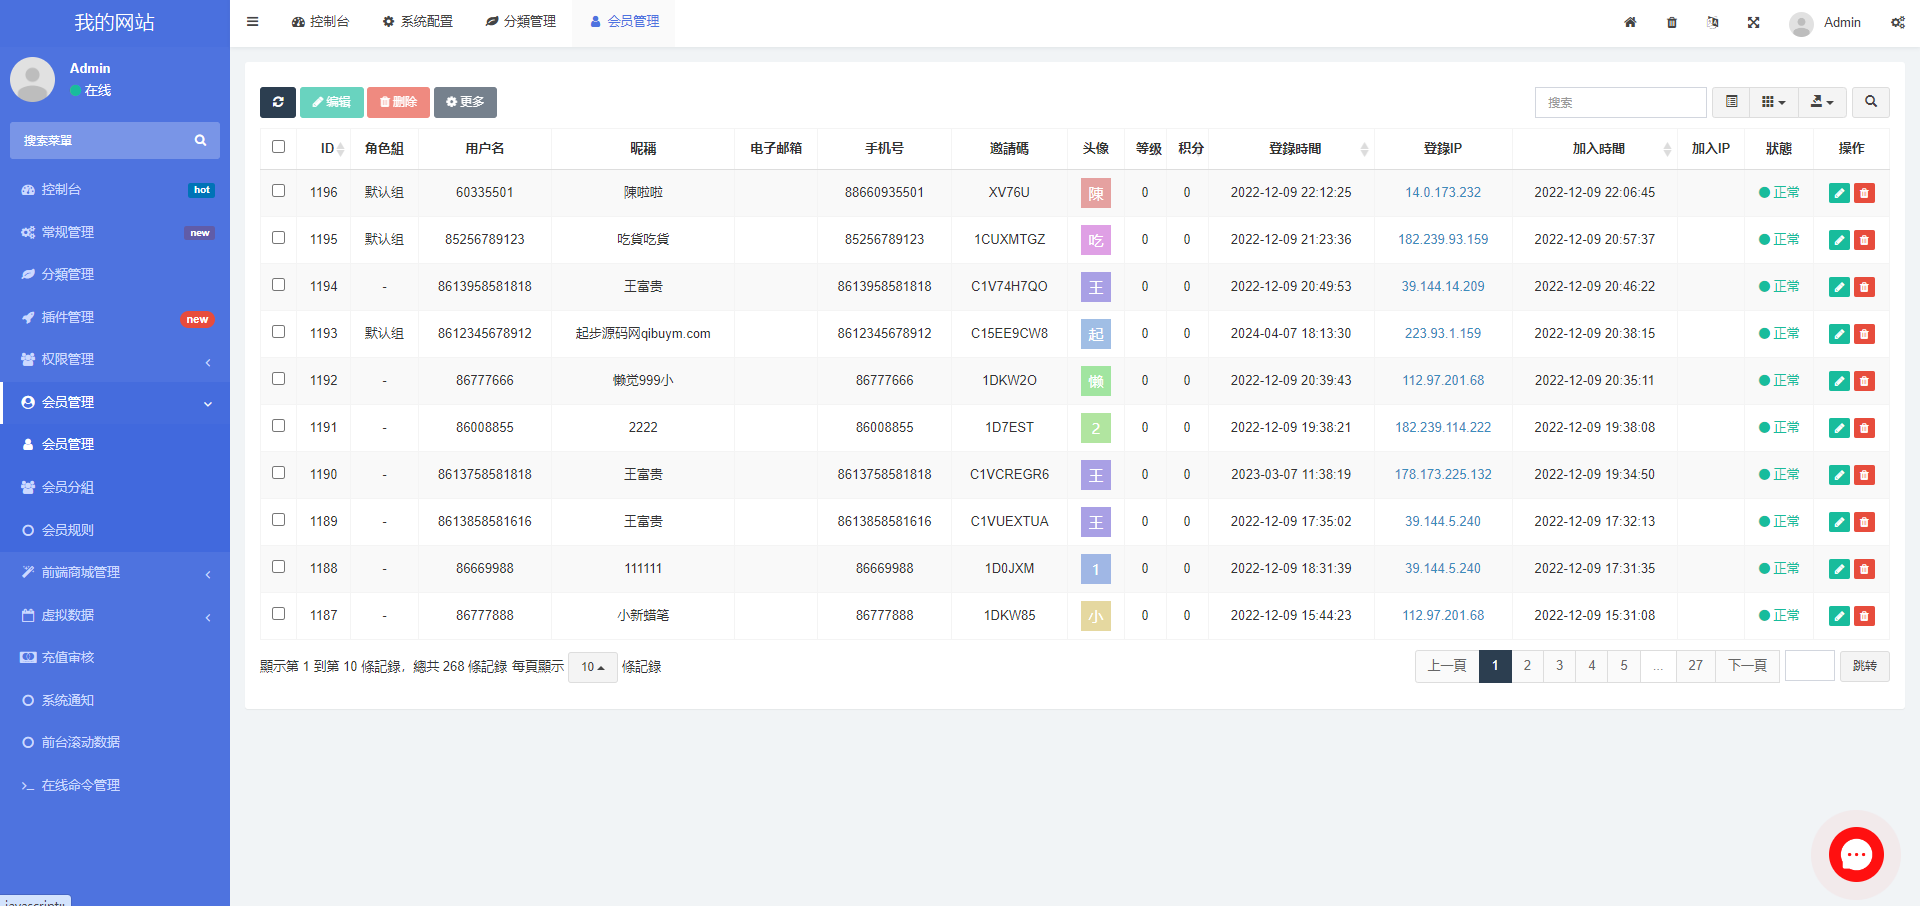The image size is (1920, 906).
Task: Click the magnifier search button right of toolbar
Action: [1870, 102]
